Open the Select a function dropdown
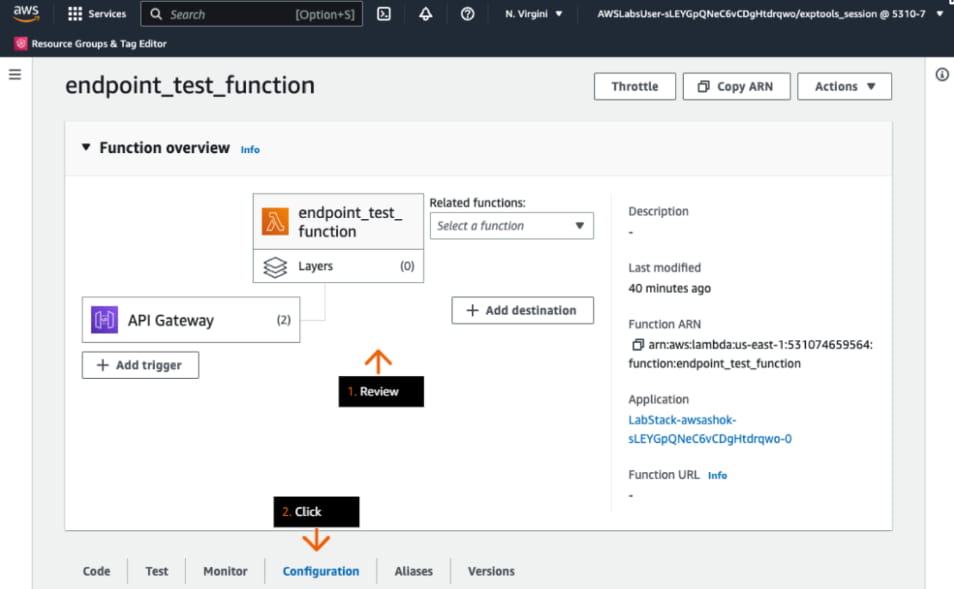 512,226
